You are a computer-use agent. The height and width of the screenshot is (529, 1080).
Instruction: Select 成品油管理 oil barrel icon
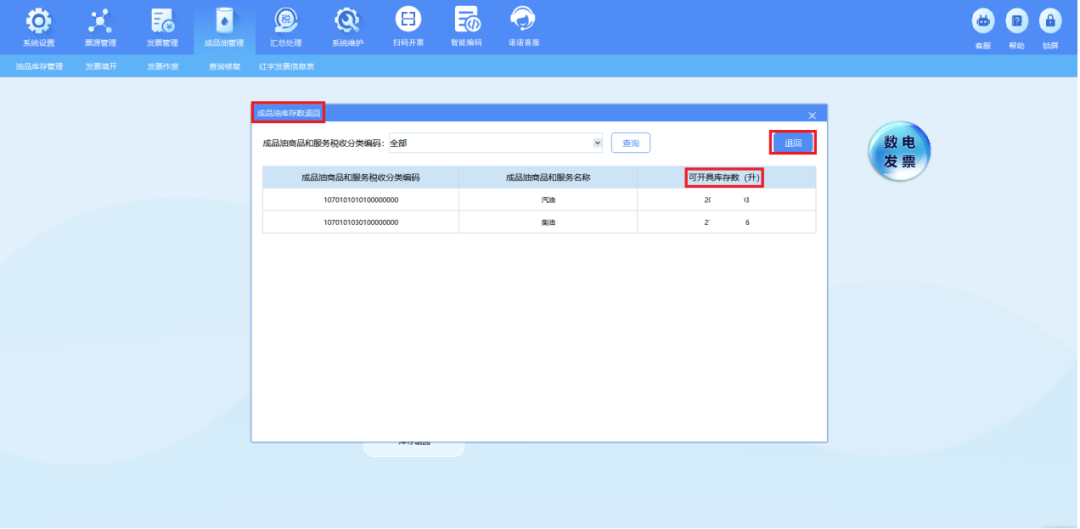(x=224, y=21)
